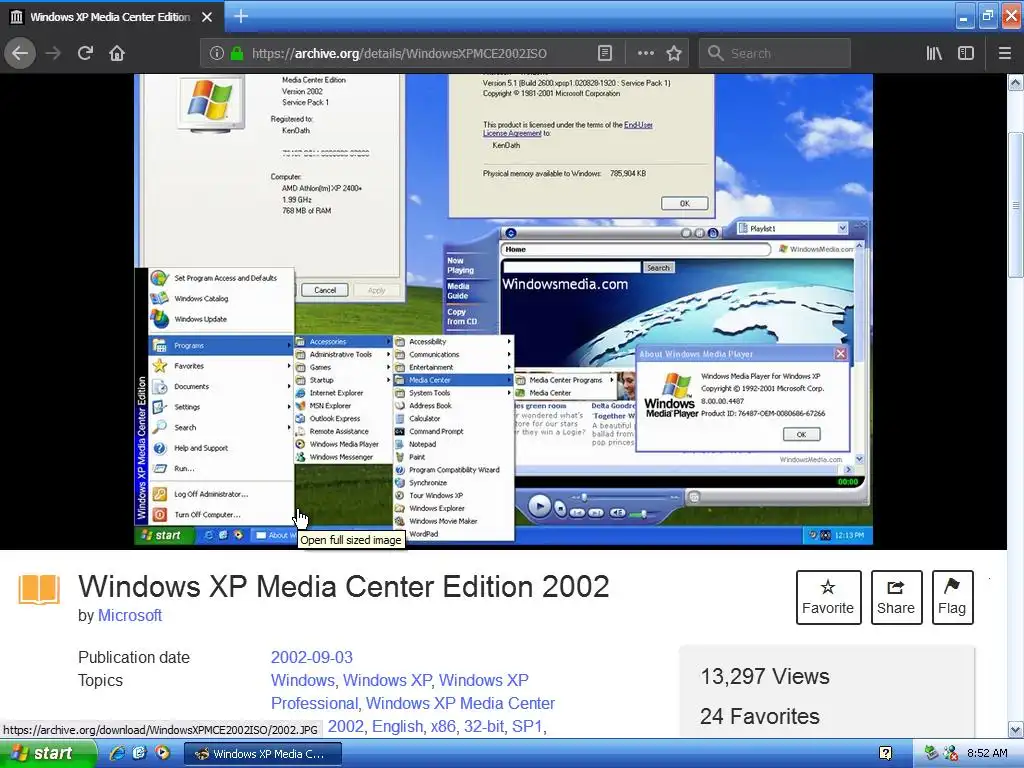Click the orange book texts icon

39,589
